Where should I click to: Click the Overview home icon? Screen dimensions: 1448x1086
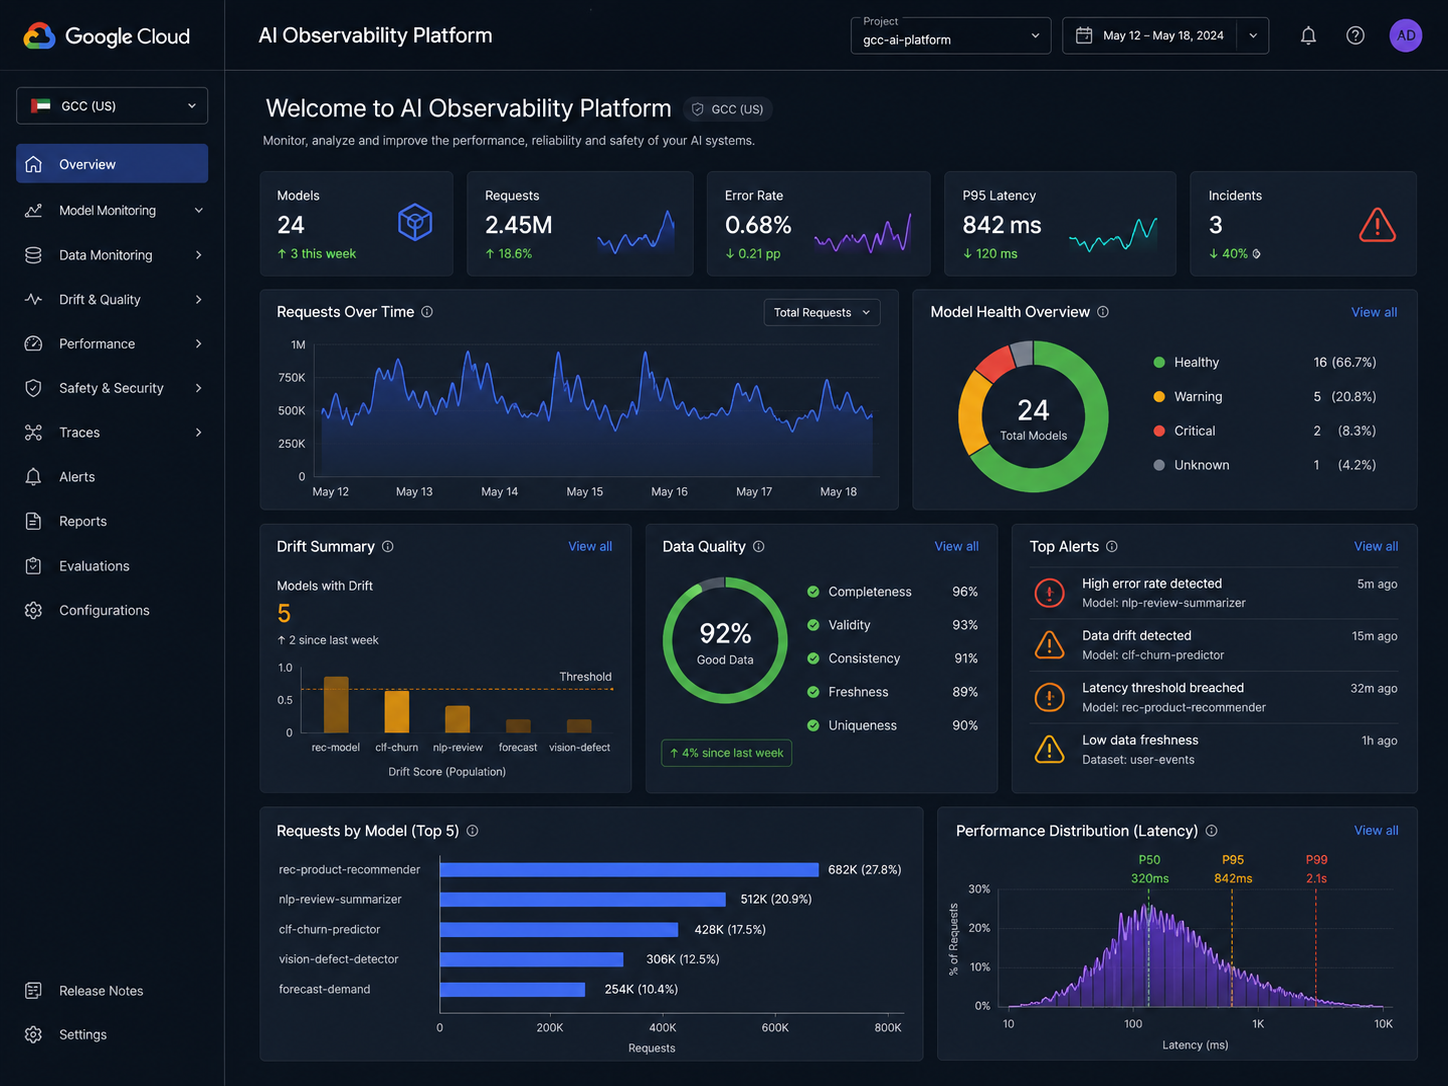(x=34, y=164)
